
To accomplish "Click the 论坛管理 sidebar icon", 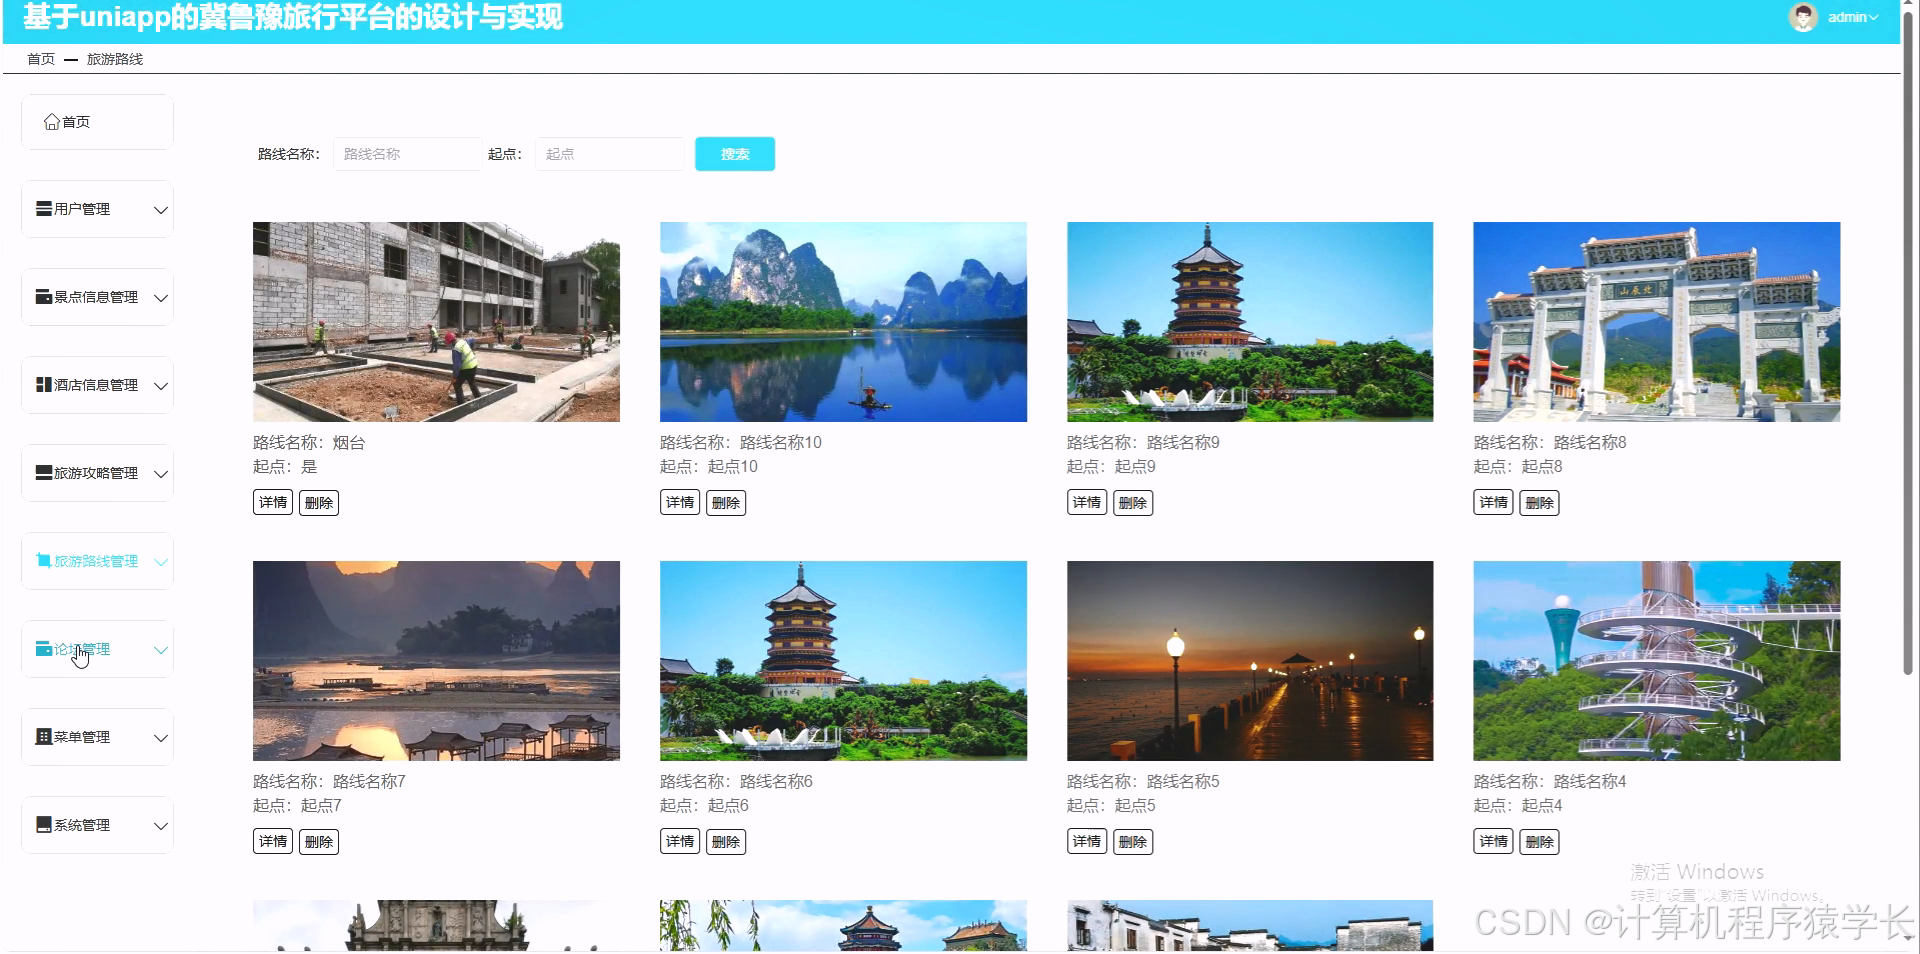I will [44, 649].
